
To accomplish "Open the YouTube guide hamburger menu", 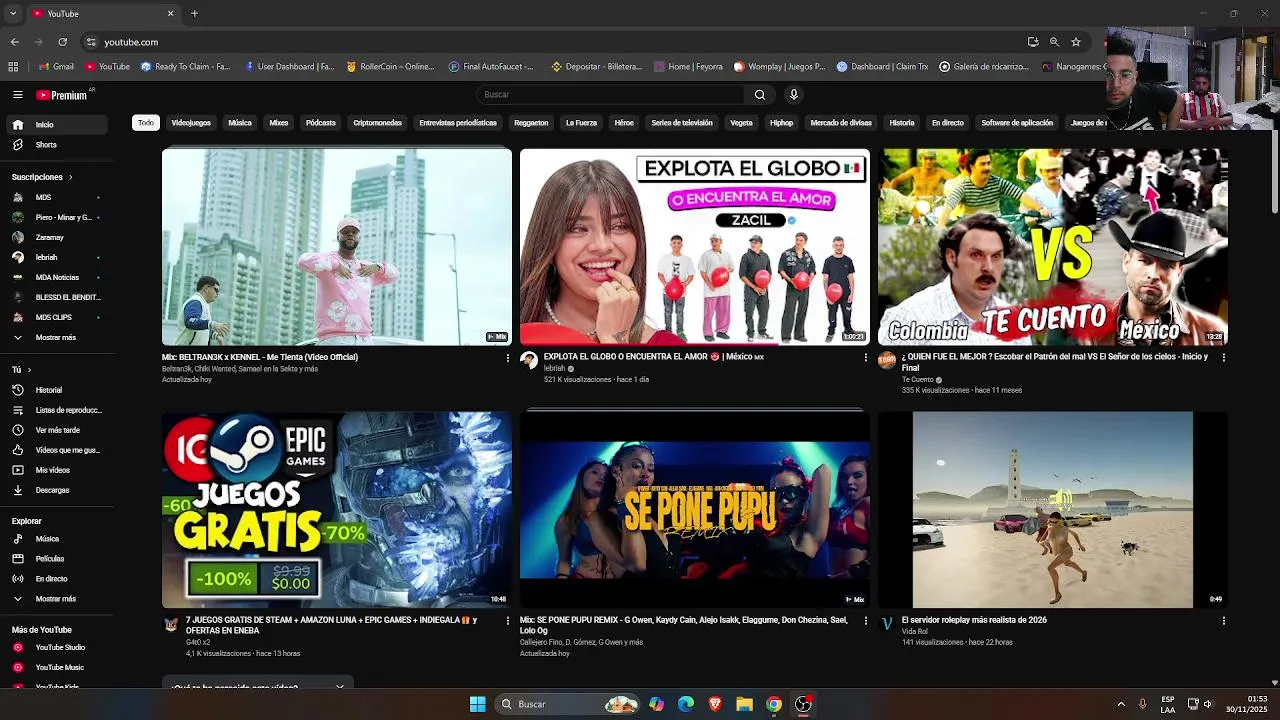I will pos(17,95).
